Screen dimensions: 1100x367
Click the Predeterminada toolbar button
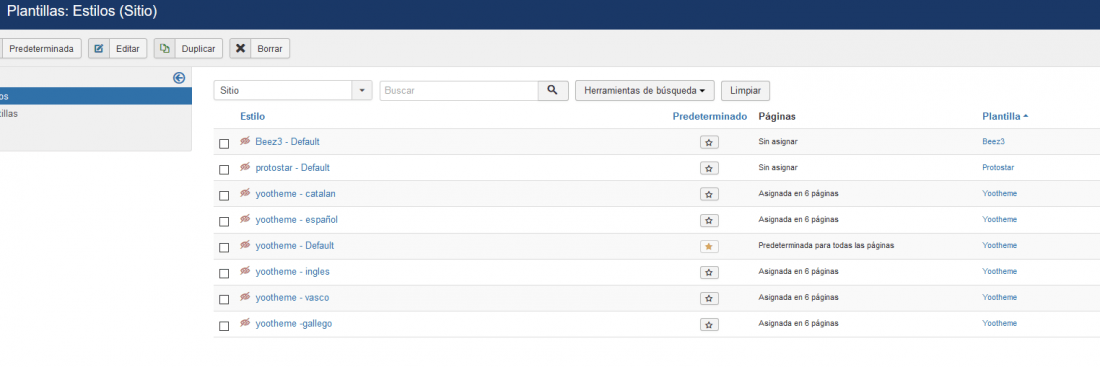coord(41,48)
